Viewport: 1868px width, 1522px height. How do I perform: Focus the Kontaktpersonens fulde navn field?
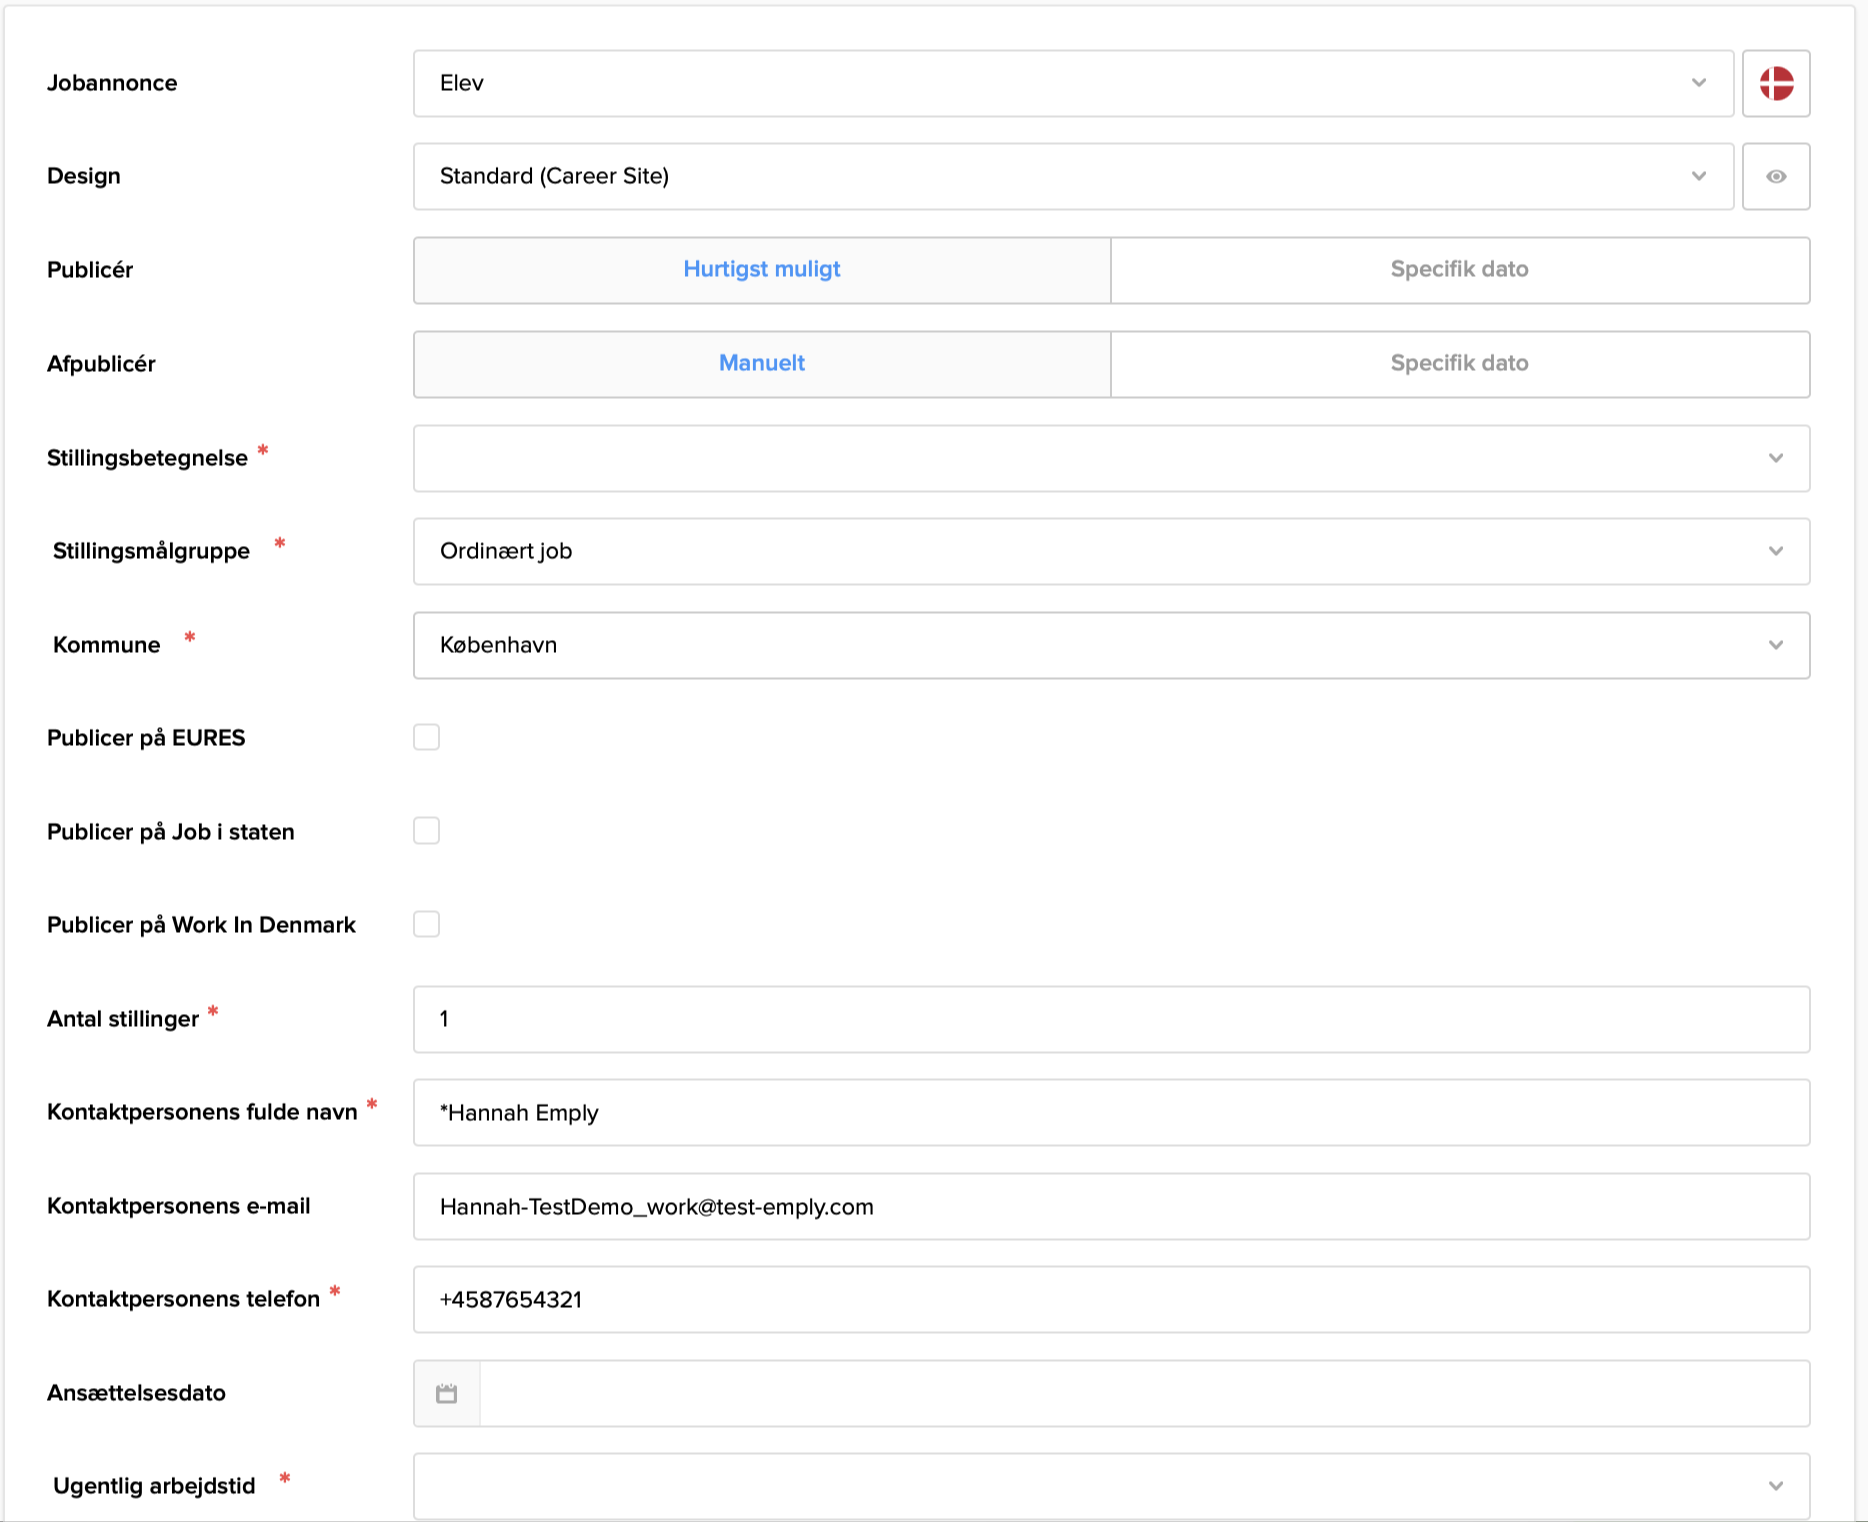(1110, 1113)
